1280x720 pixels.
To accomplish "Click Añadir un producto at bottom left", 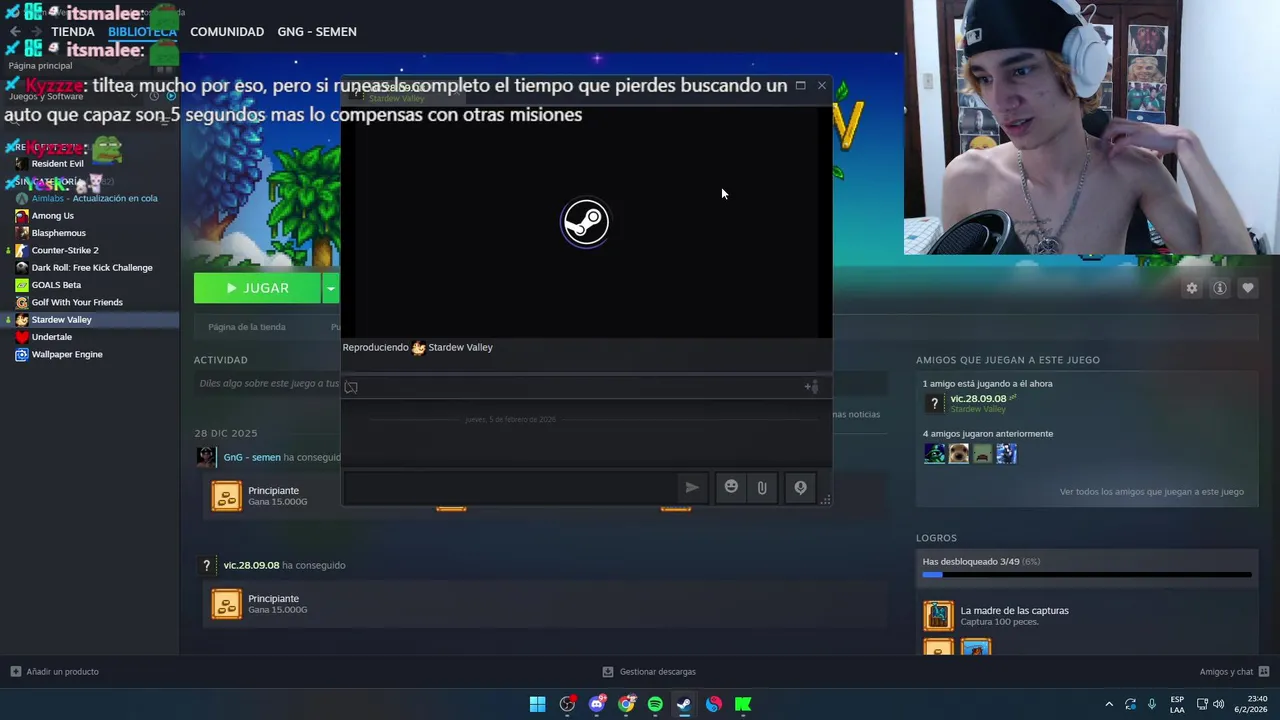I will pyautogui.click(x=55, y=672).
